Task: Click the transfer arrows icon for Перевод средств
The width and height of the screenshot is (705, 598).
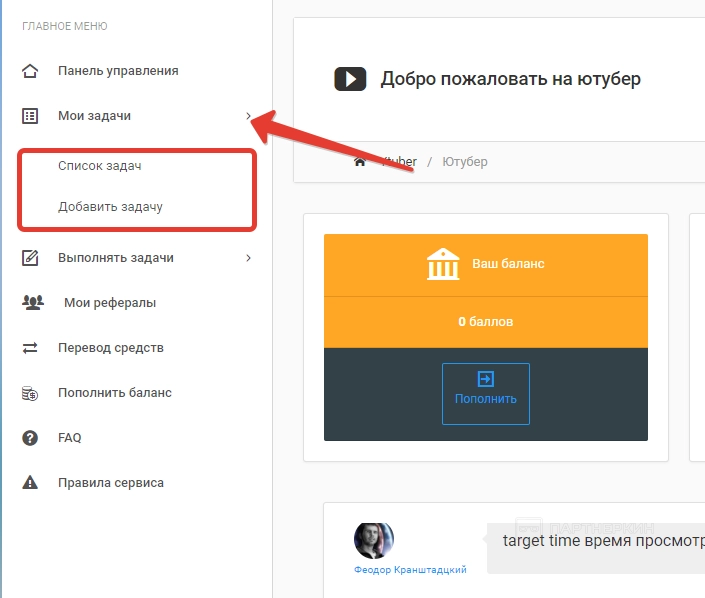Action: click(30, 348)
